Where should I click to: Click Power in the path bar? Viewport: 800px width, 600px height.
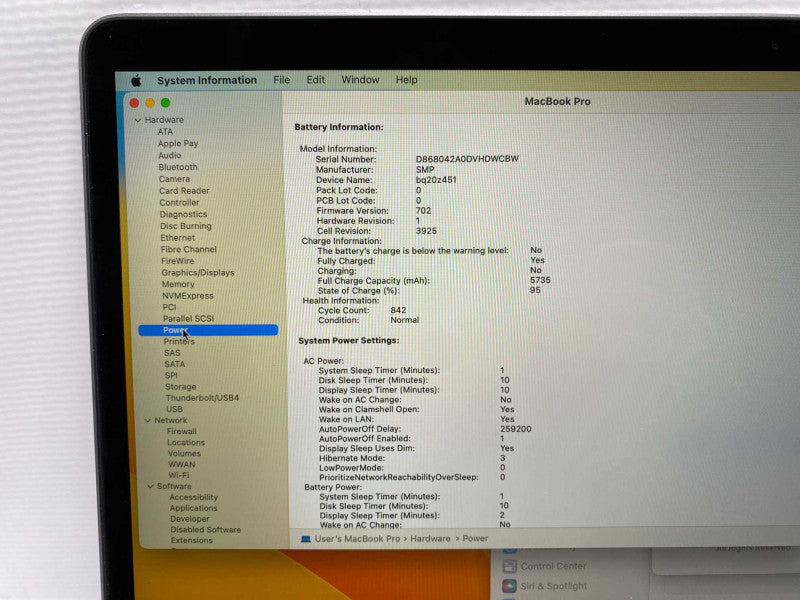pyautogui.click(x=475, y=538)
